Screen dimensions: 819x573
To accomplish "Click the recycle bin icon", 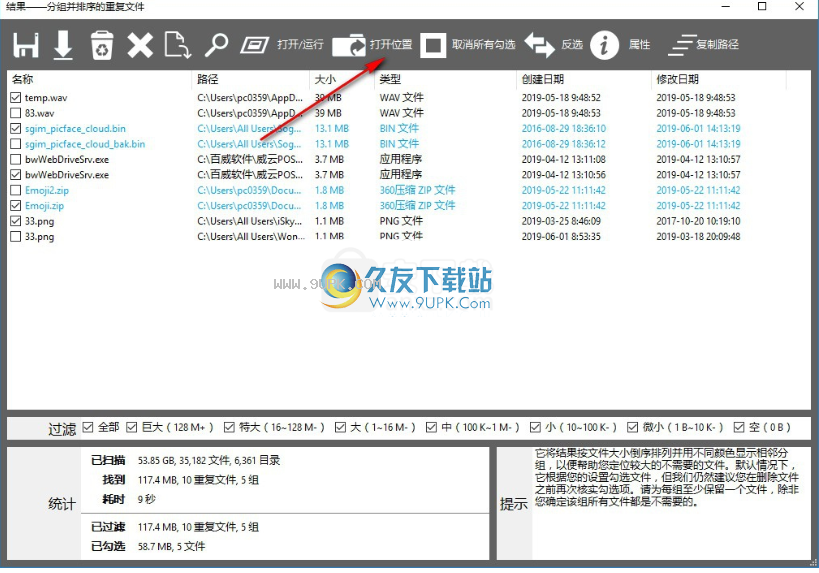I will [102, 45].
